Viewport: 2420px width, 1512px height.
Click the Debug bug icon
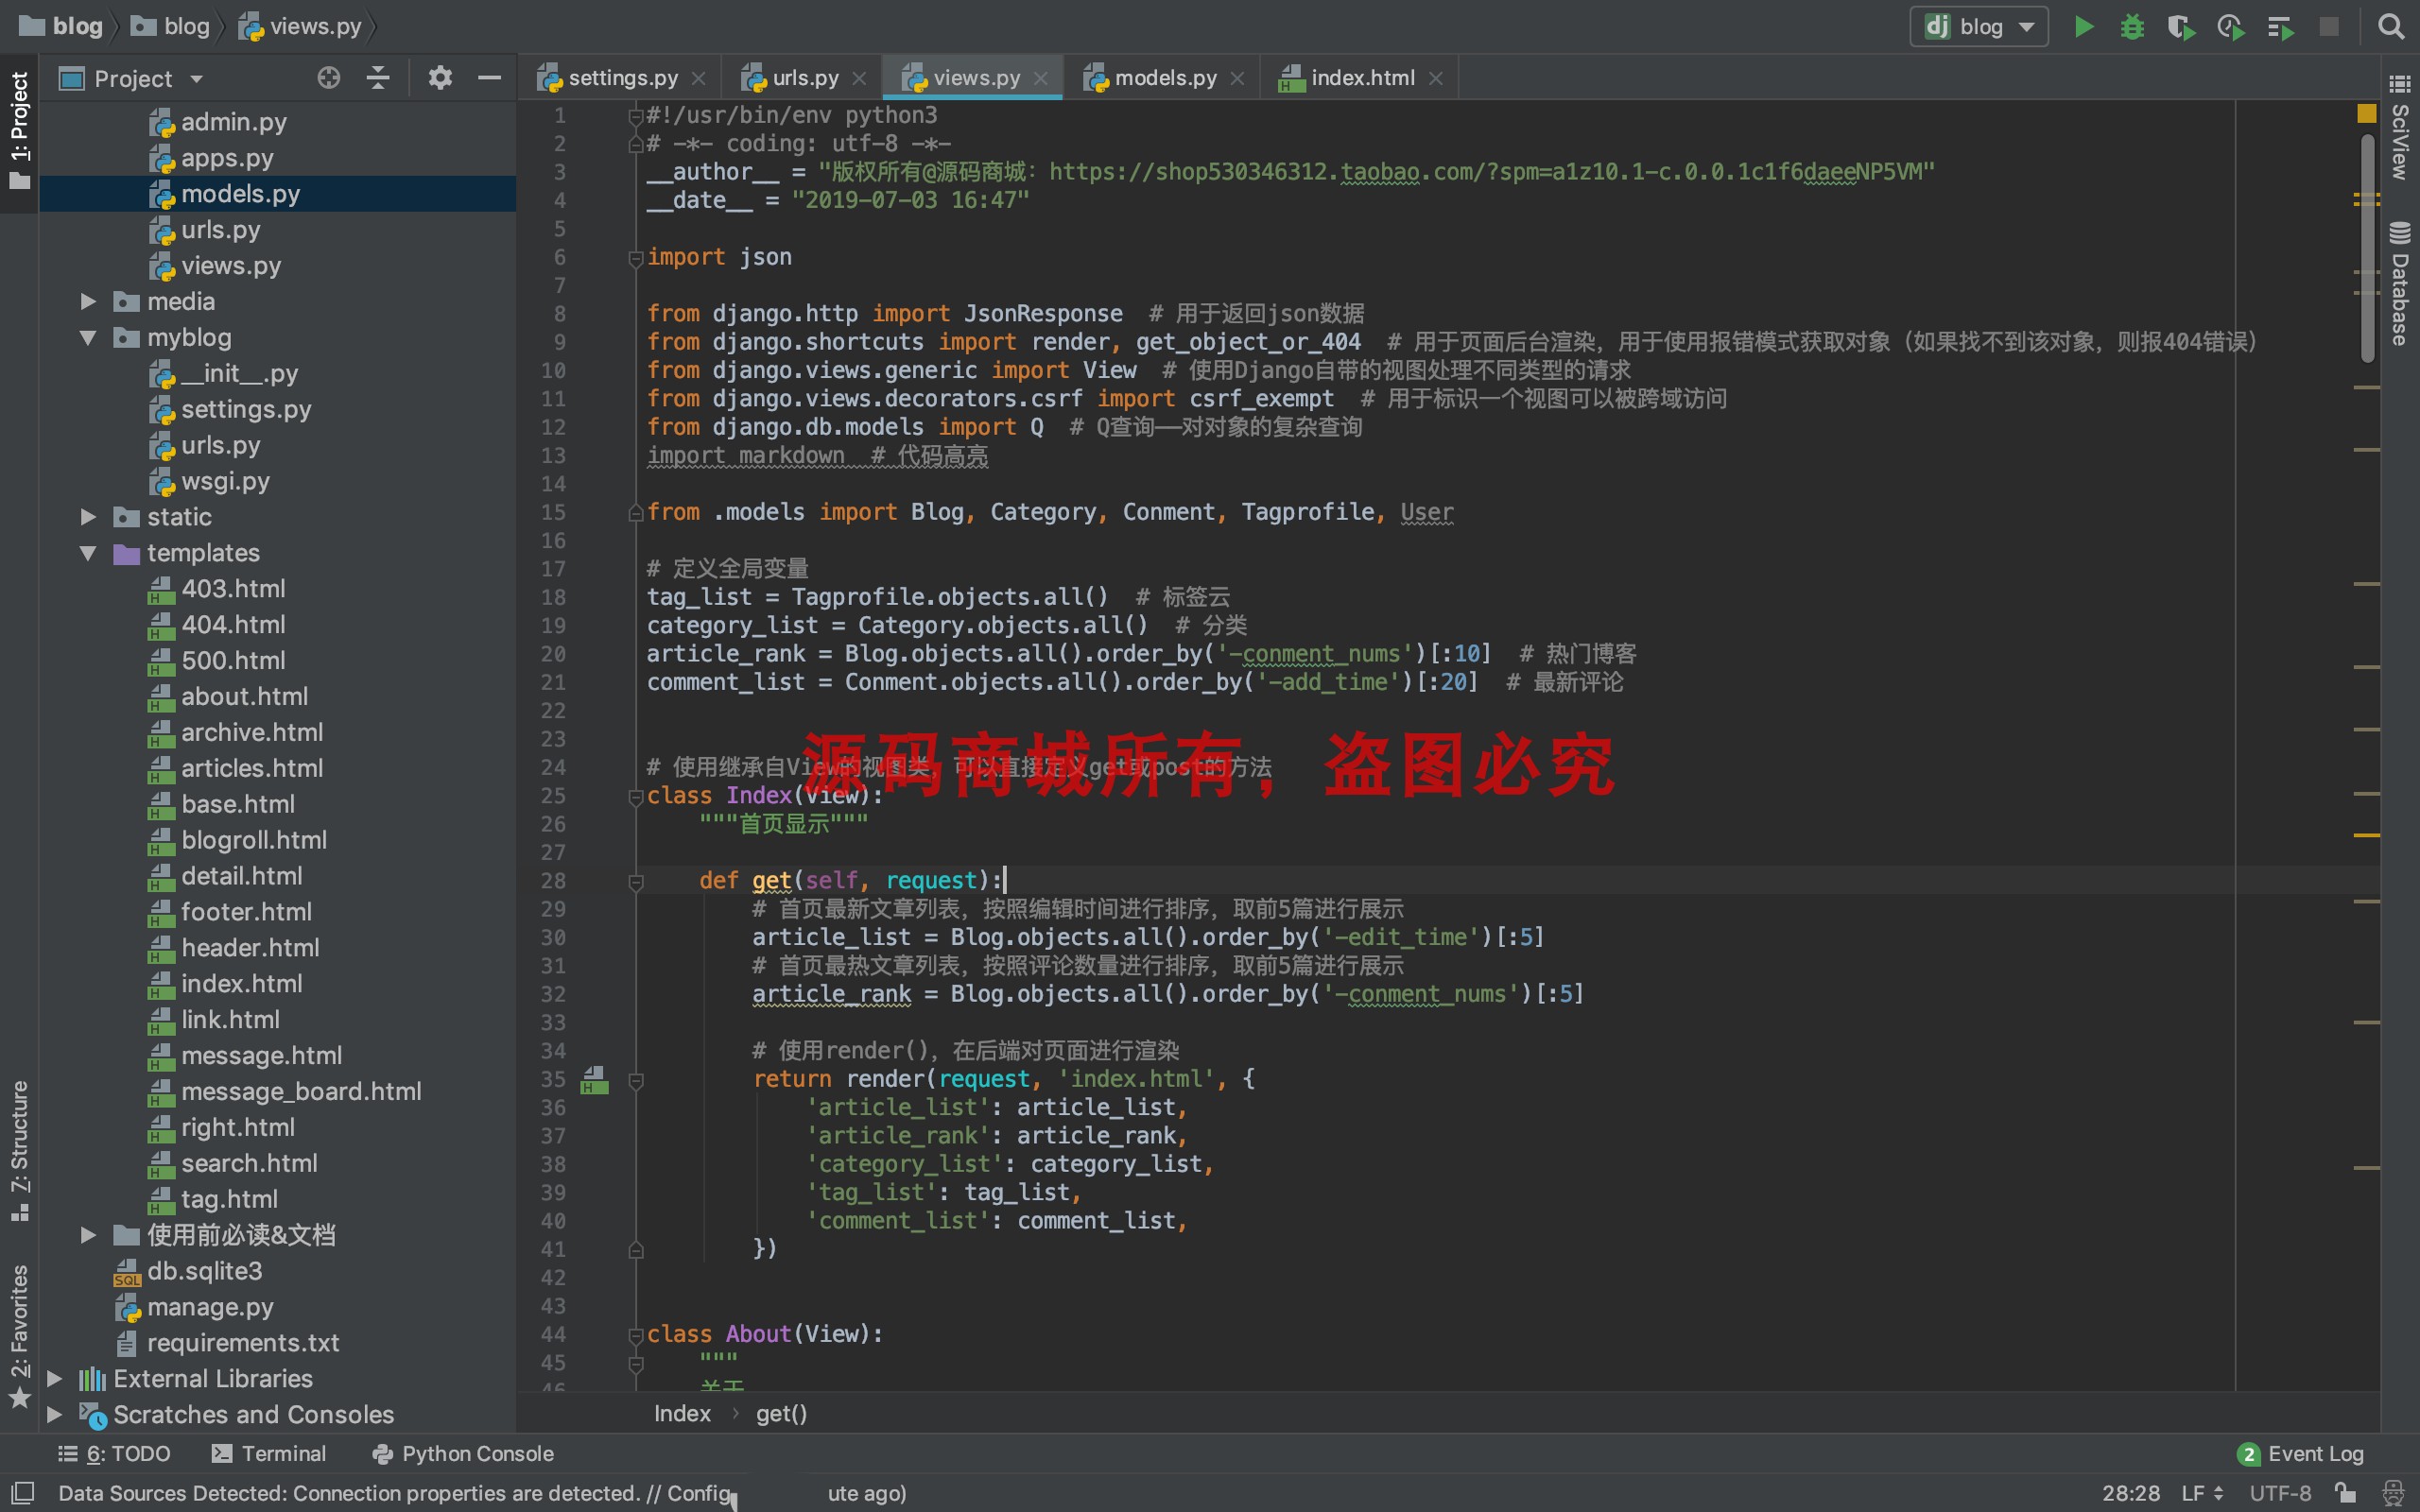(x=2132, y=27)
